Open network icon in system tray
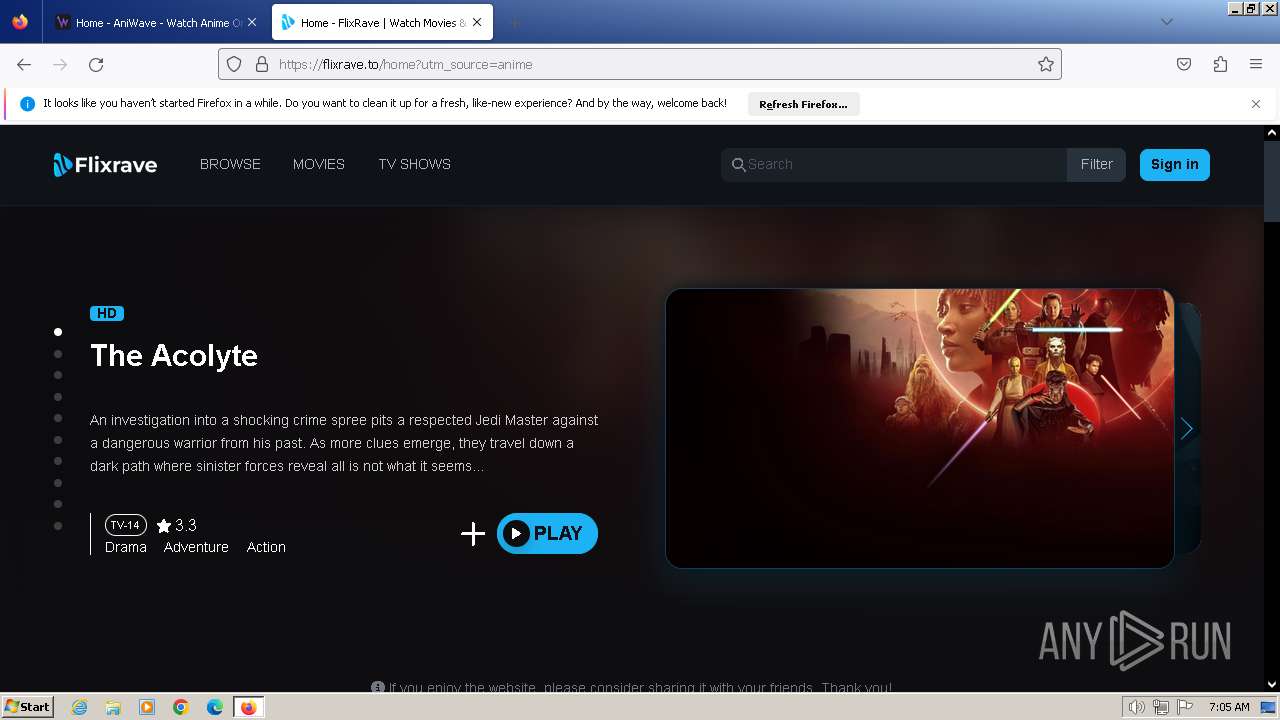 click(x=1161, y=707)
